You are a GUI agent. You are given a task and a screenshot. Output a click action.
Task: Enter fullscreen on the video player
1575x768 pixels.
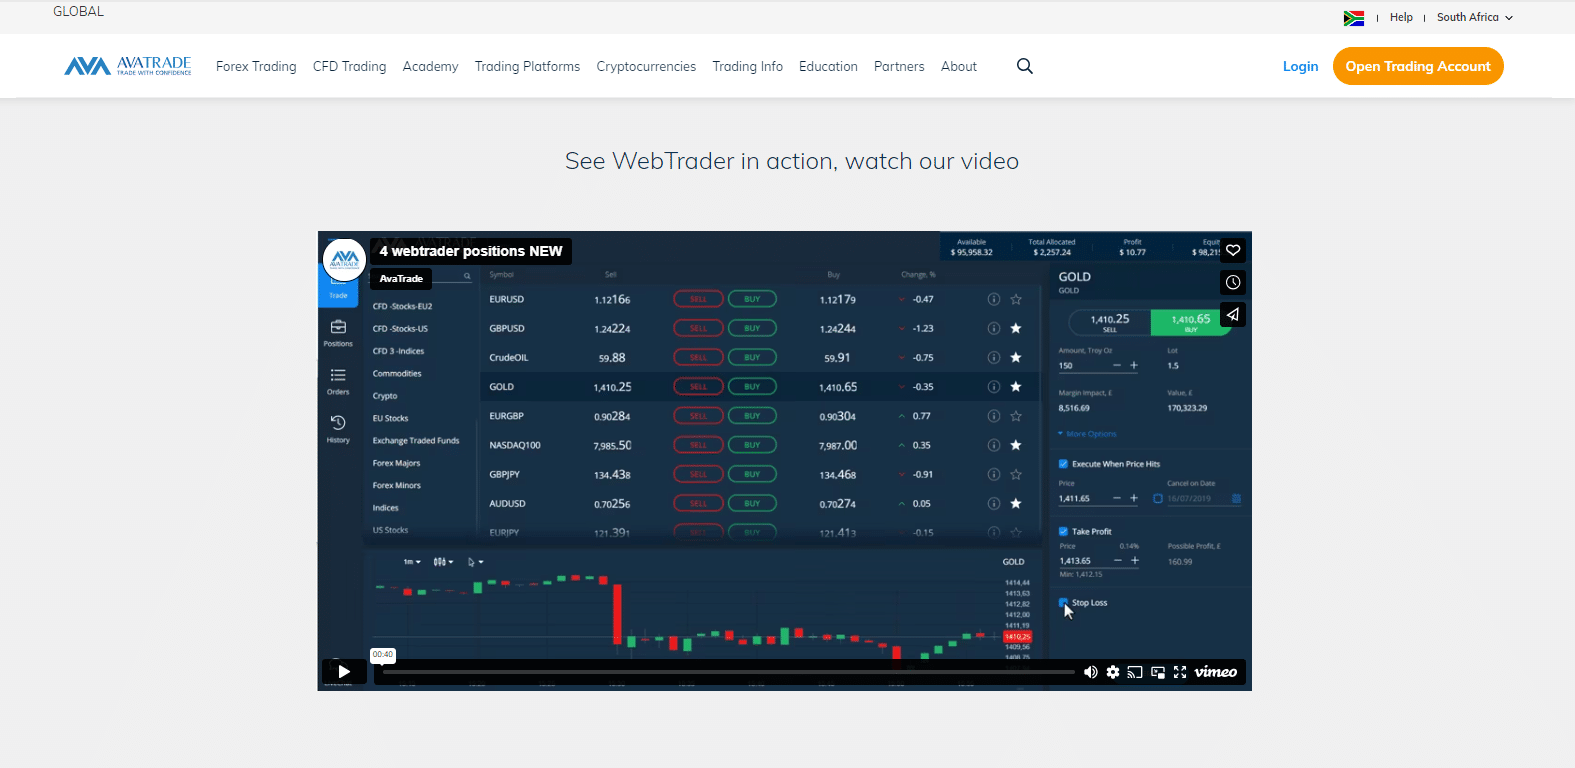click(1180, 672)
